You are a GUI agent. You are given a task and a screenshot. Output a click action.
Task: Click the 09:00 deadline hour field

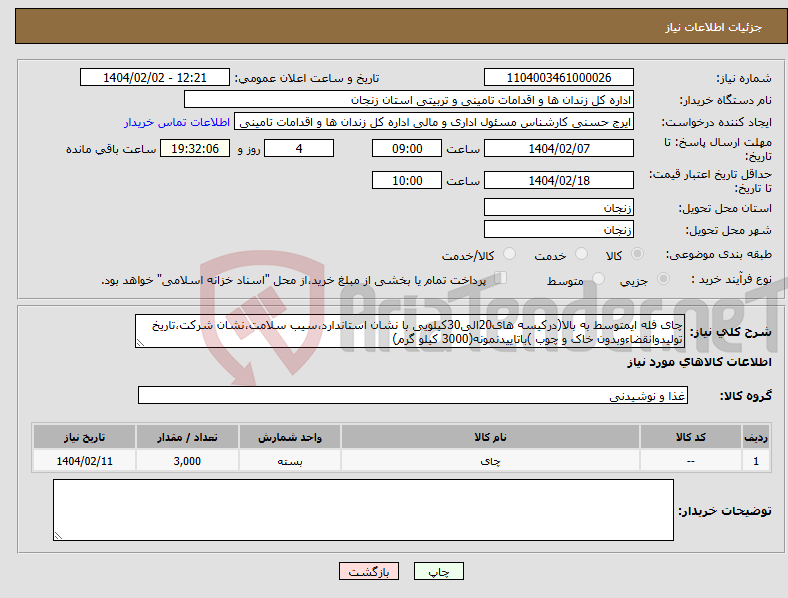point(407,148)
